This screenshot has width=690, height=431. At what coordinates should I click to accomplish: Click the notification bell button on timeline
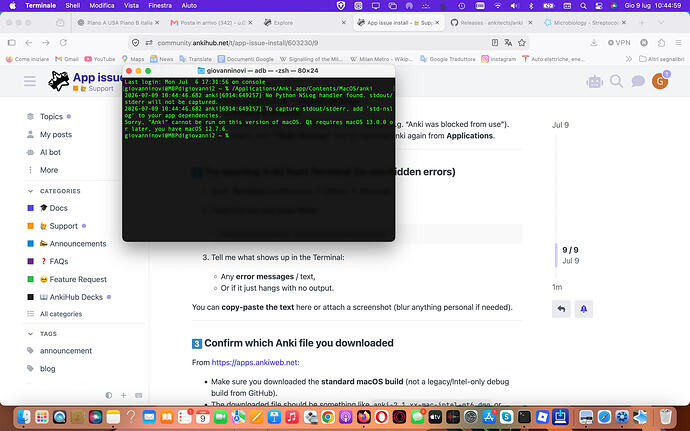584,309
